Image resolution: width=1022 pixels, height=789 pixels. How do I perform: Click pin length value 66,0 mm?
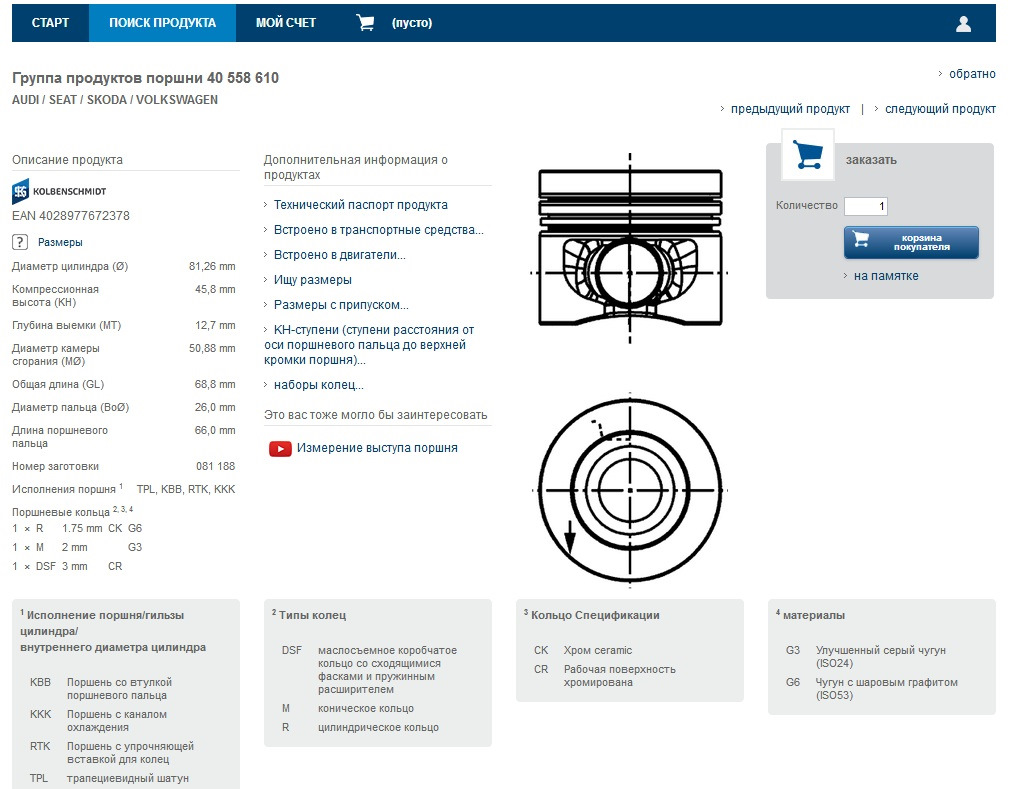point(215,431)
